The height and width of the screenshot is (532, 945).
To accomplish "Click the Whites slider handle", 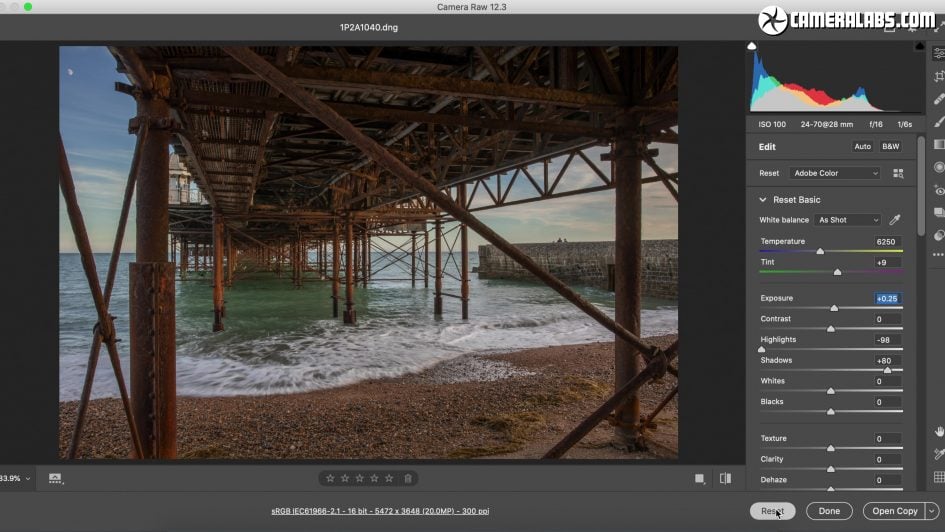I will pos(830,391).
